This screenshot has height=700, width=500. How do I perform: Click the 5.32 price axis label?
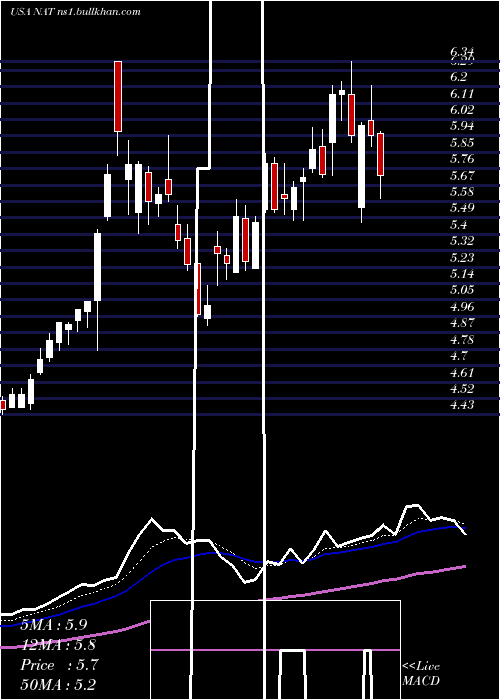462,241
